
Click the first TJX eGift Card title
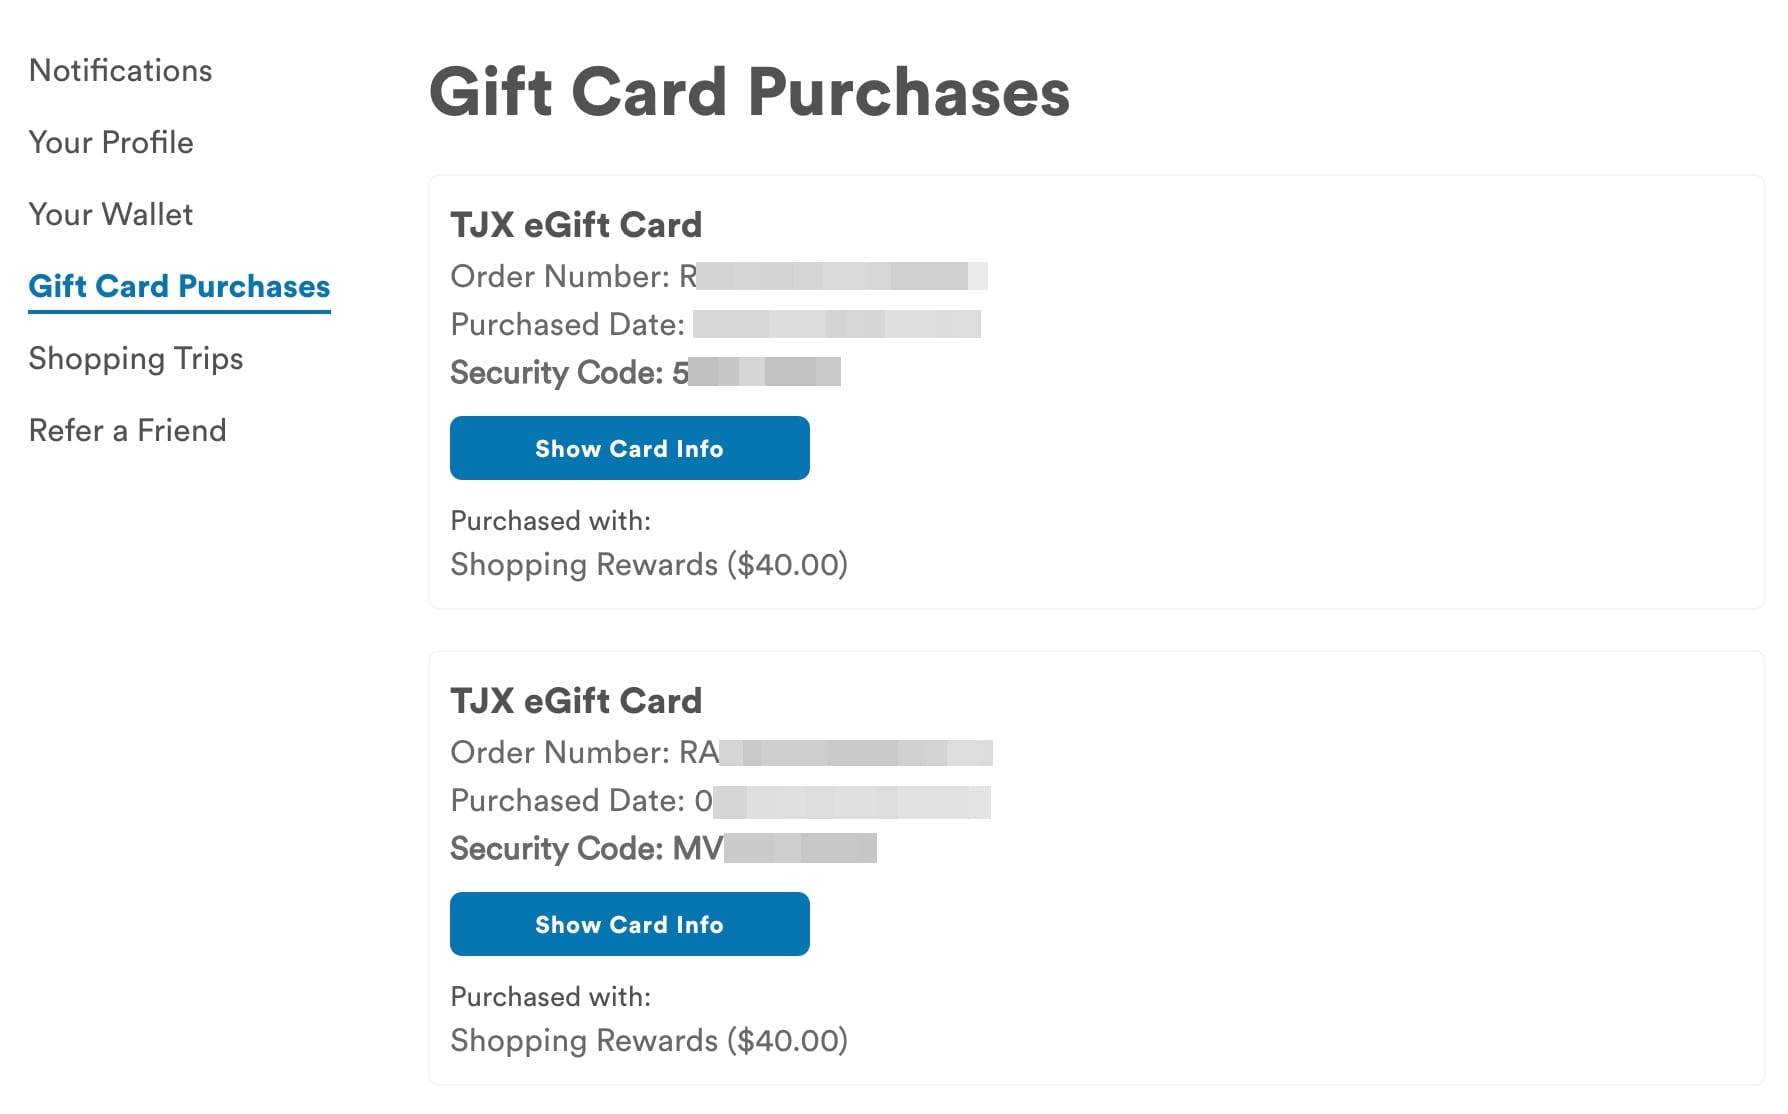576,225
